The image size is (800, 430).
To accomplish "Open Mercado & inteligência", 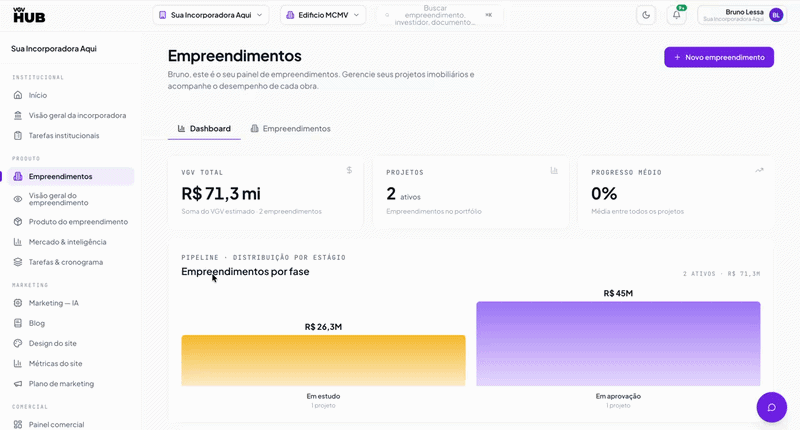I will [x=70, y=242].
